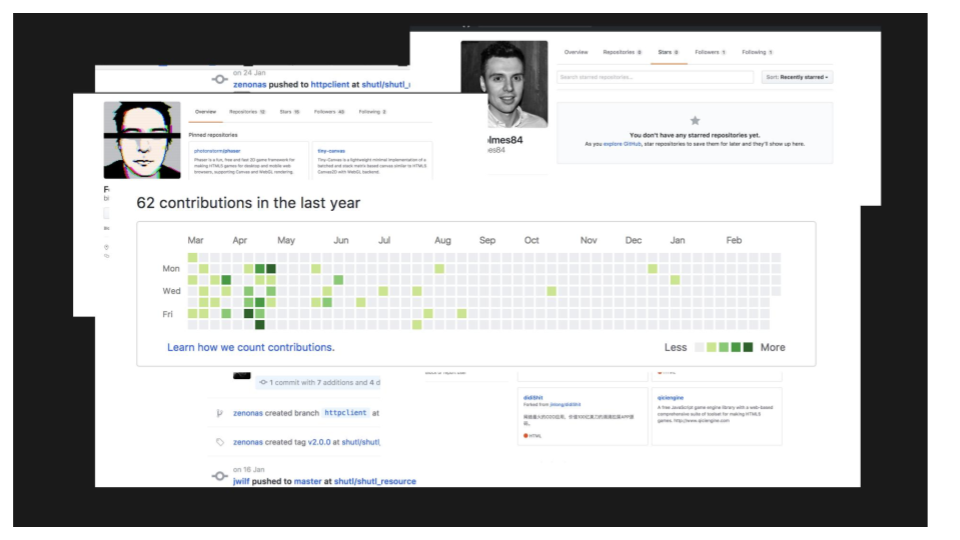Click the black-and-white profile photo
This screenshot has height=540, width=960.
coord(504,84)
